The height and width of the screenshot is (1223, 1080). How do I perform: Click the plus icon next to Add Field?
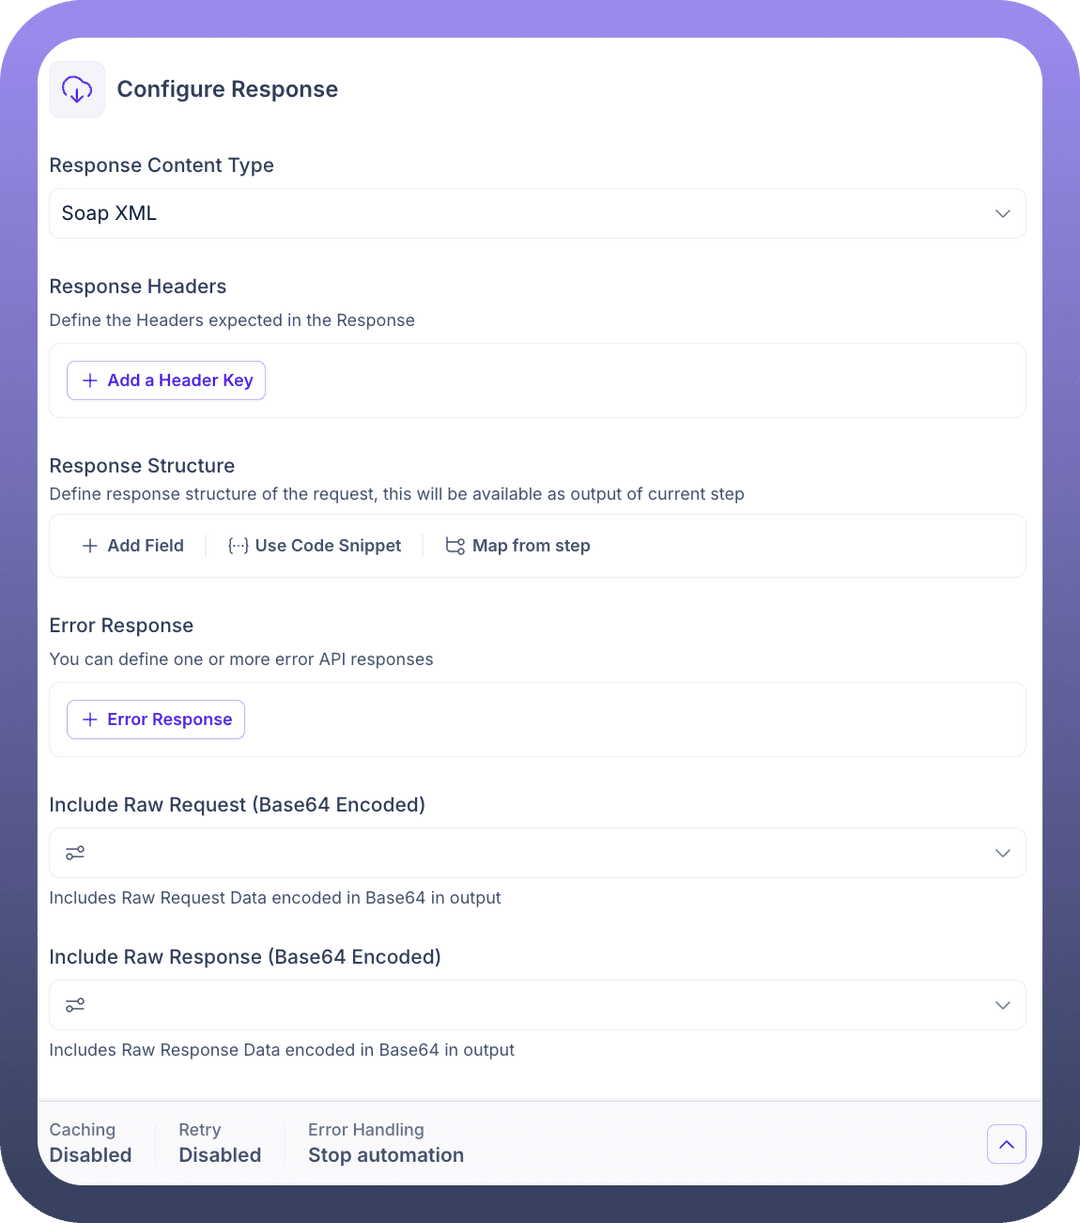coord(90,546)
